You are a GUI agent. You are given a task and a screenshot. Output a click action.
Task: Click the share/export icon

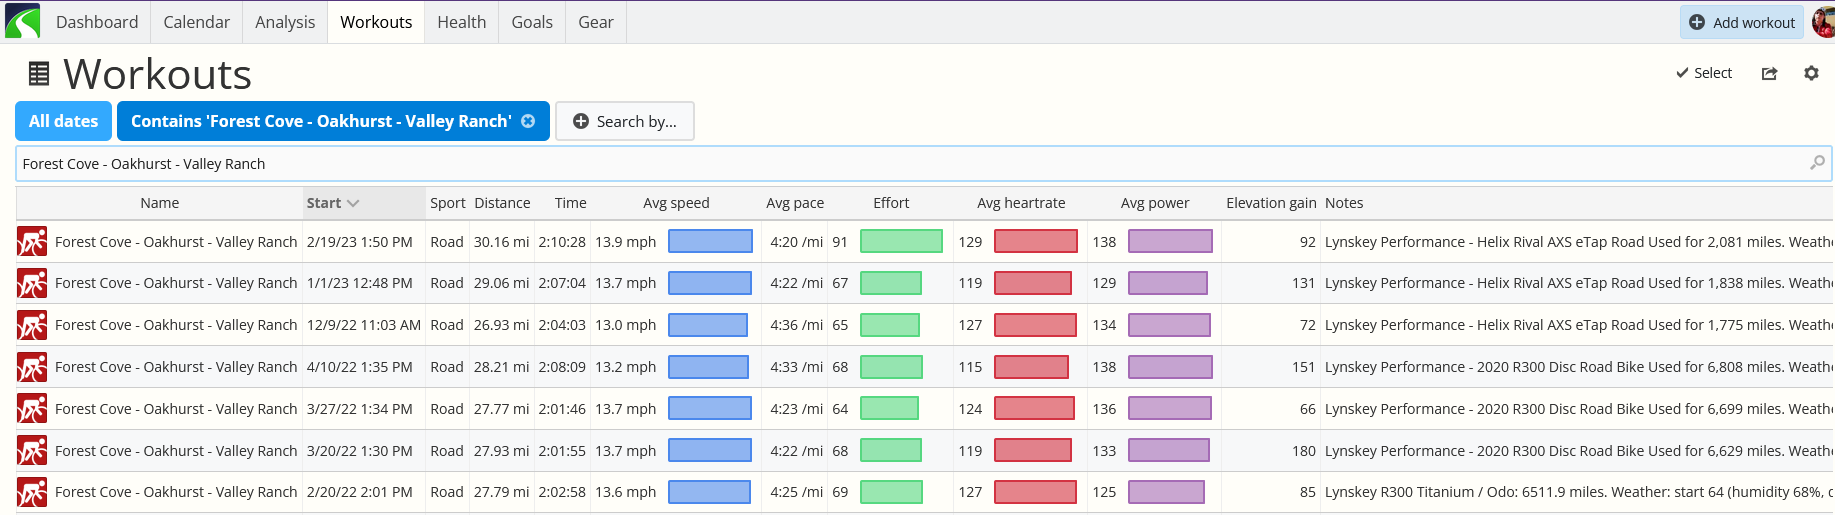(x=1769, y=73)
